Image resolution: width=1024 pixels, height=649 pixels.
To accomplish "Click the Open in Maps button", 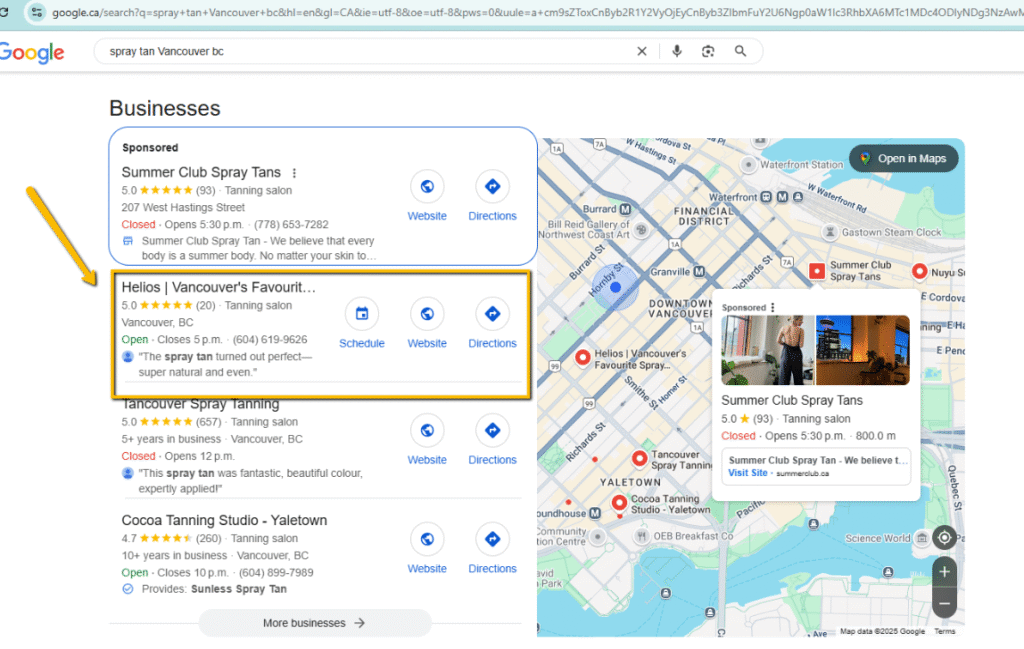I will 904,158.
